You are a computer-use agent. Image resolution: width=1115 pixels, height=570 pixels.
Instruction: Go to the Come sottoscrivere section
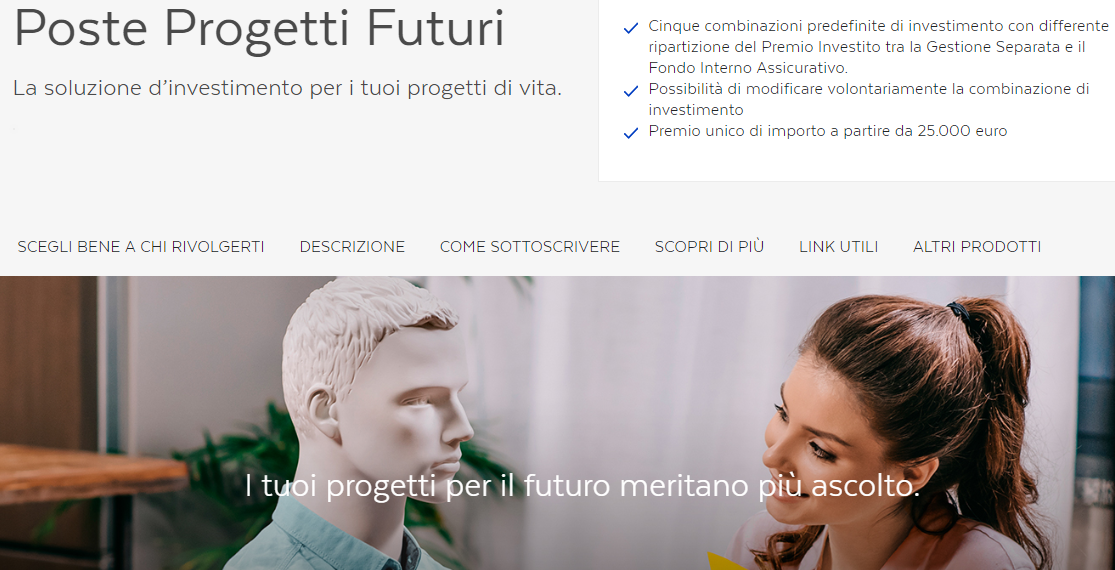530,247
